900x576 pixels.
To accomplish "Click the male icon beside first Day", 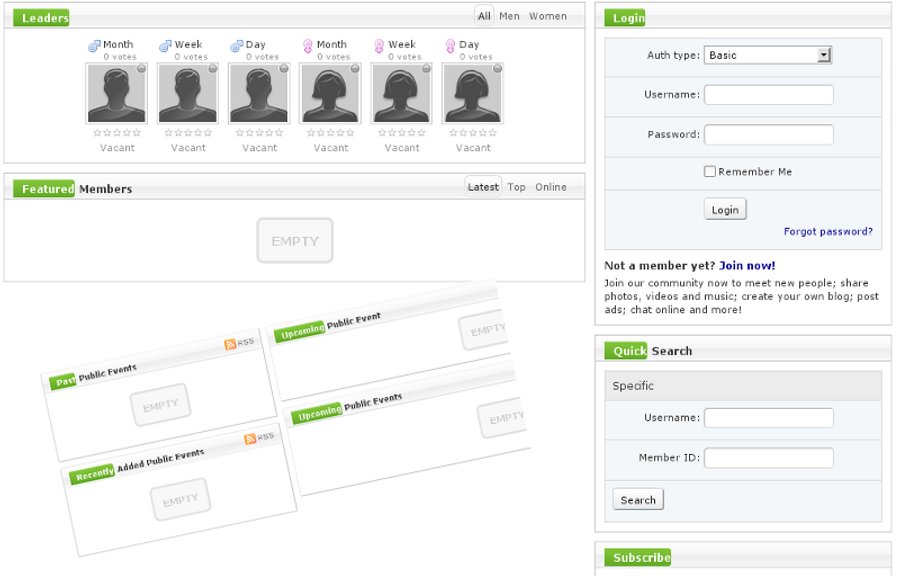I will 236,46.
